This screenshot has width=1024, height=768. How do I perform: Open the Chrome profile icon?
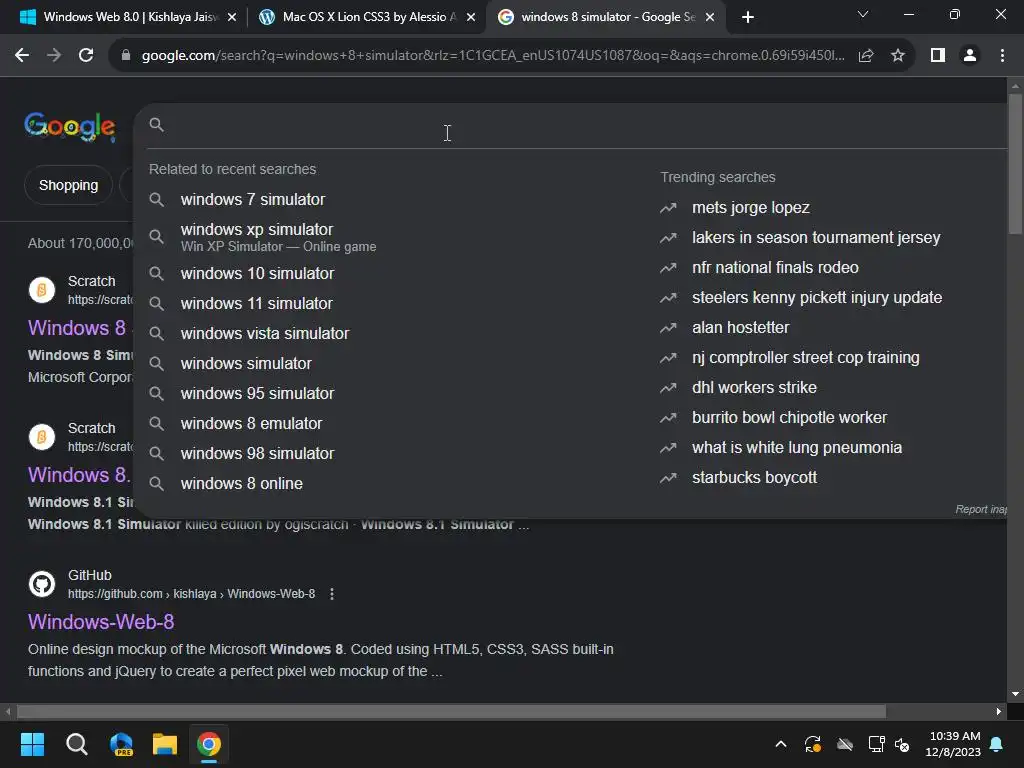[970, 56]
